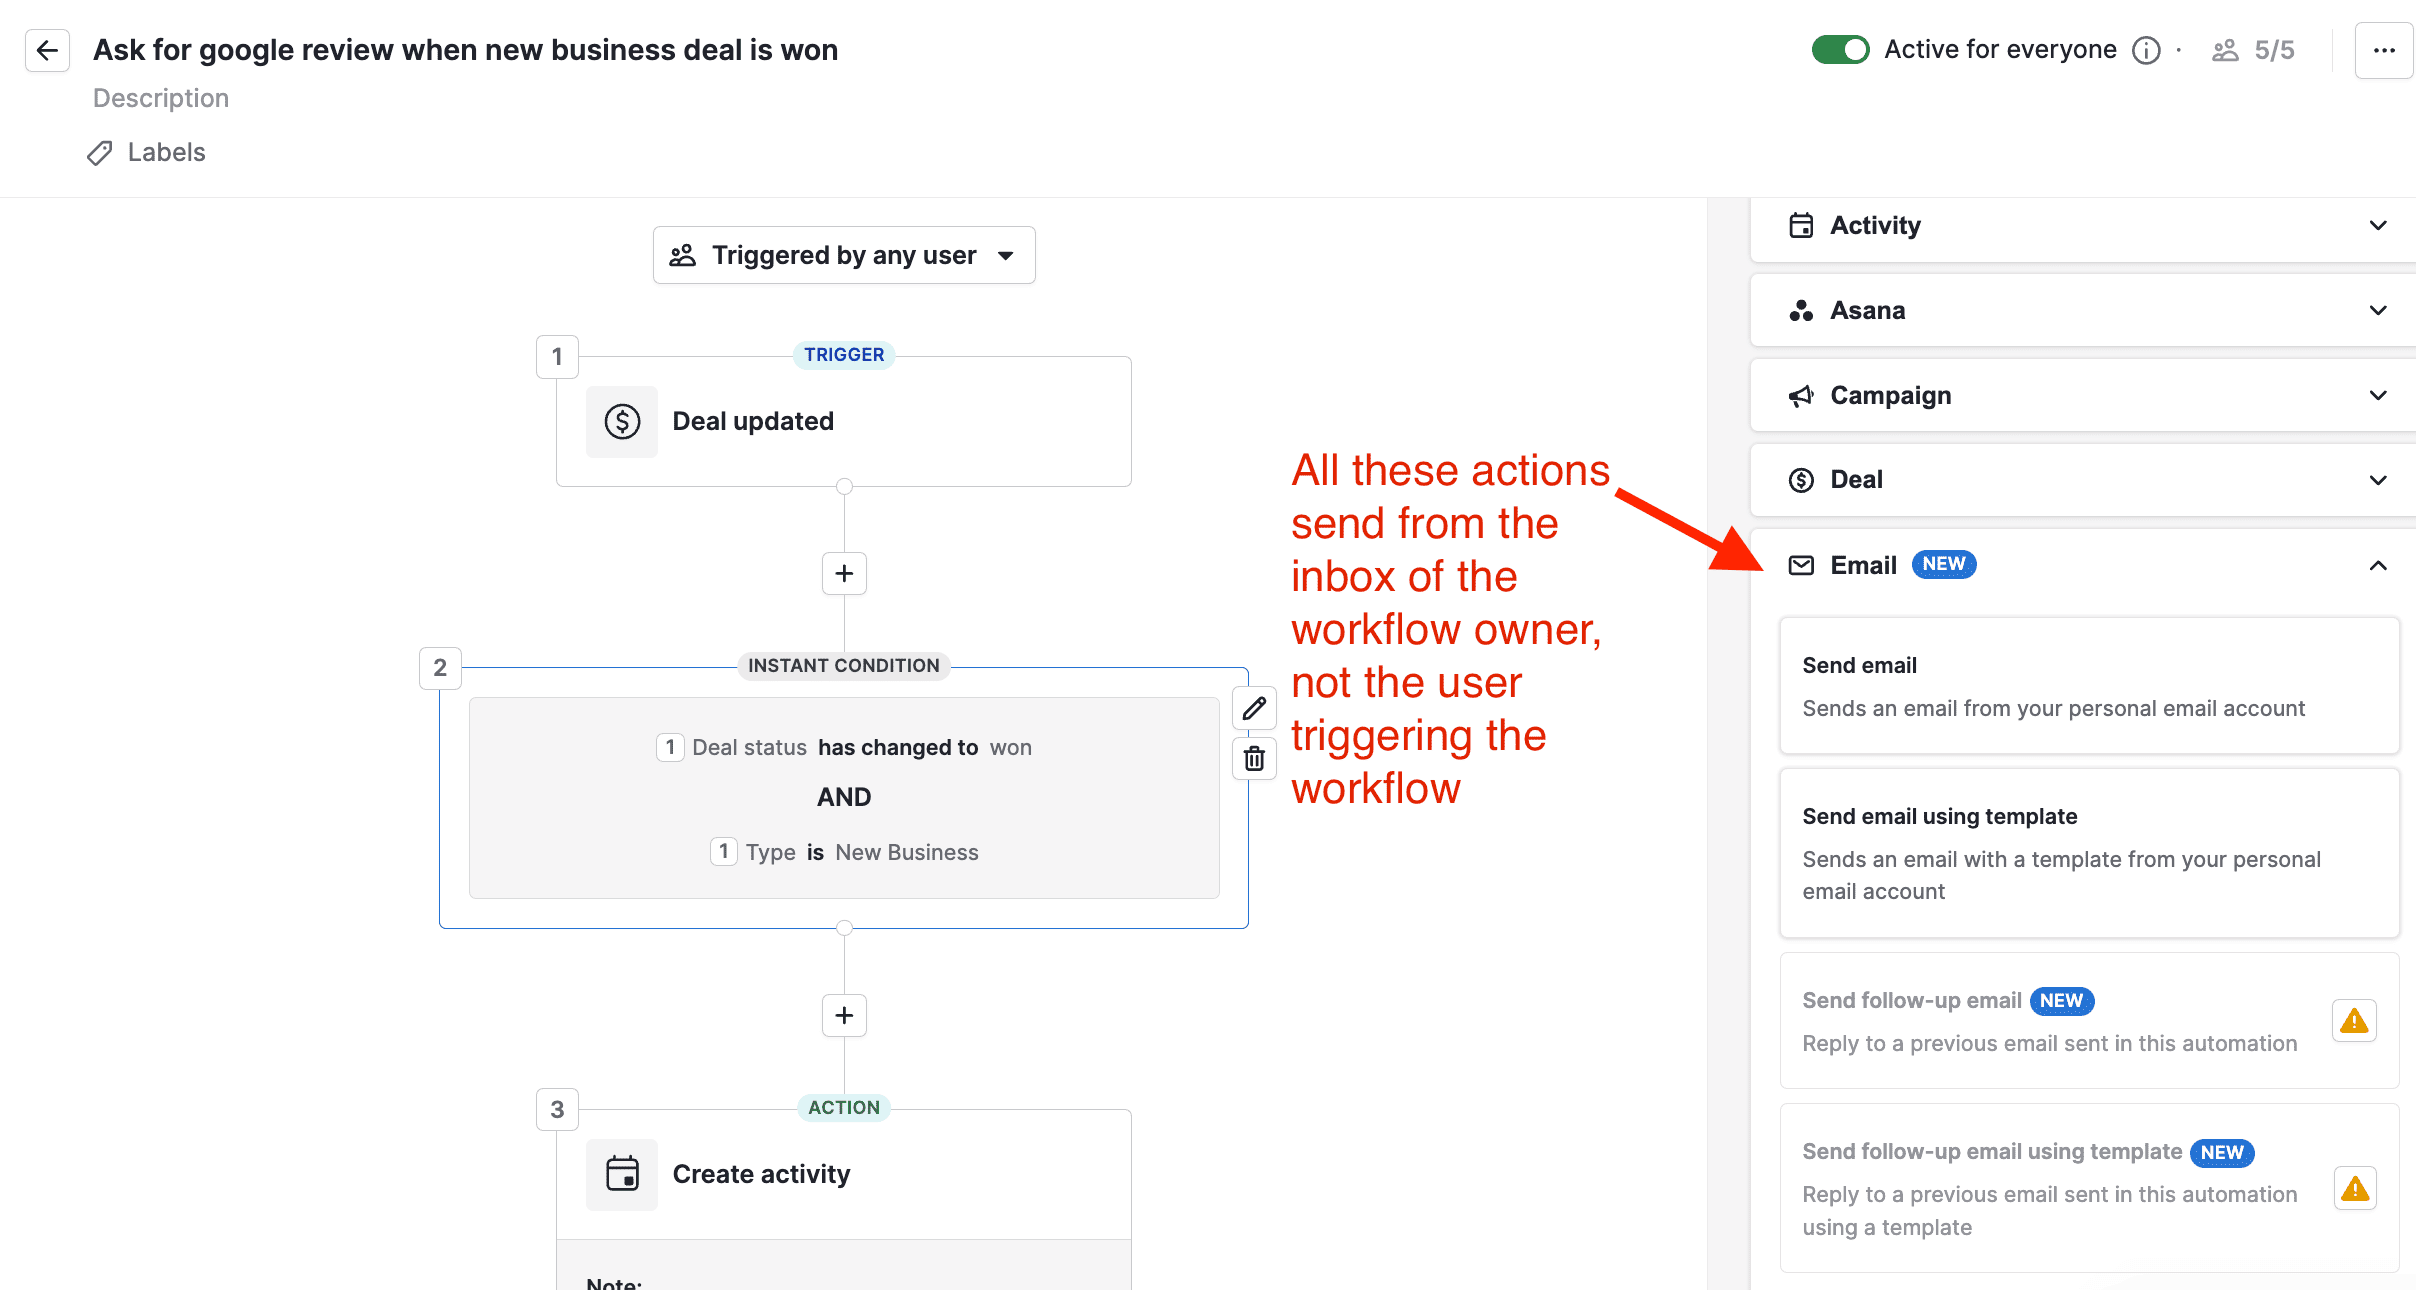Open the Triggered by any user dropdown
This screenshot has height=1290, width=2416.
(844, 256)
